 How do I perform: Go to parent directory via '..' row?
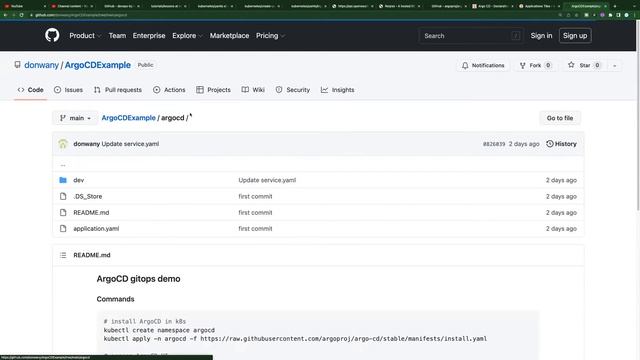(63, 165)
